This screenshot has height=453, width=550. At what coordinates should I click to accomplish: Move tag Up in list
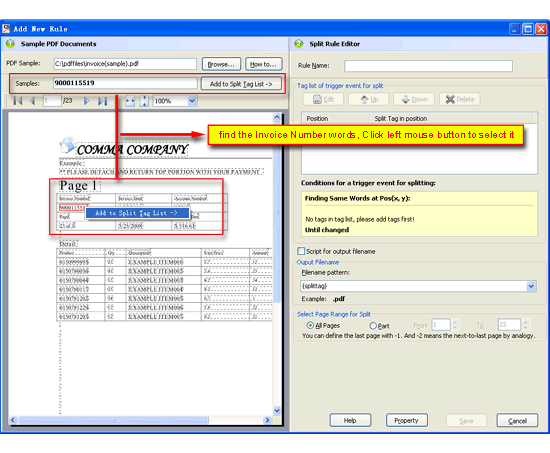tap(369, 99)
